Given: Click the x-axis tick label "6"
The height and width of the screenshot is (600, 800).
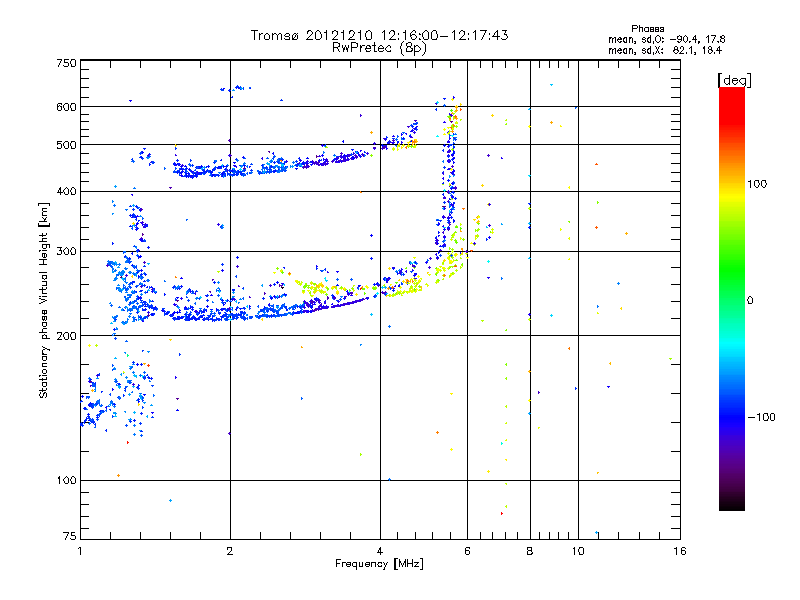Looking at the screenshot, I should 467,551.
